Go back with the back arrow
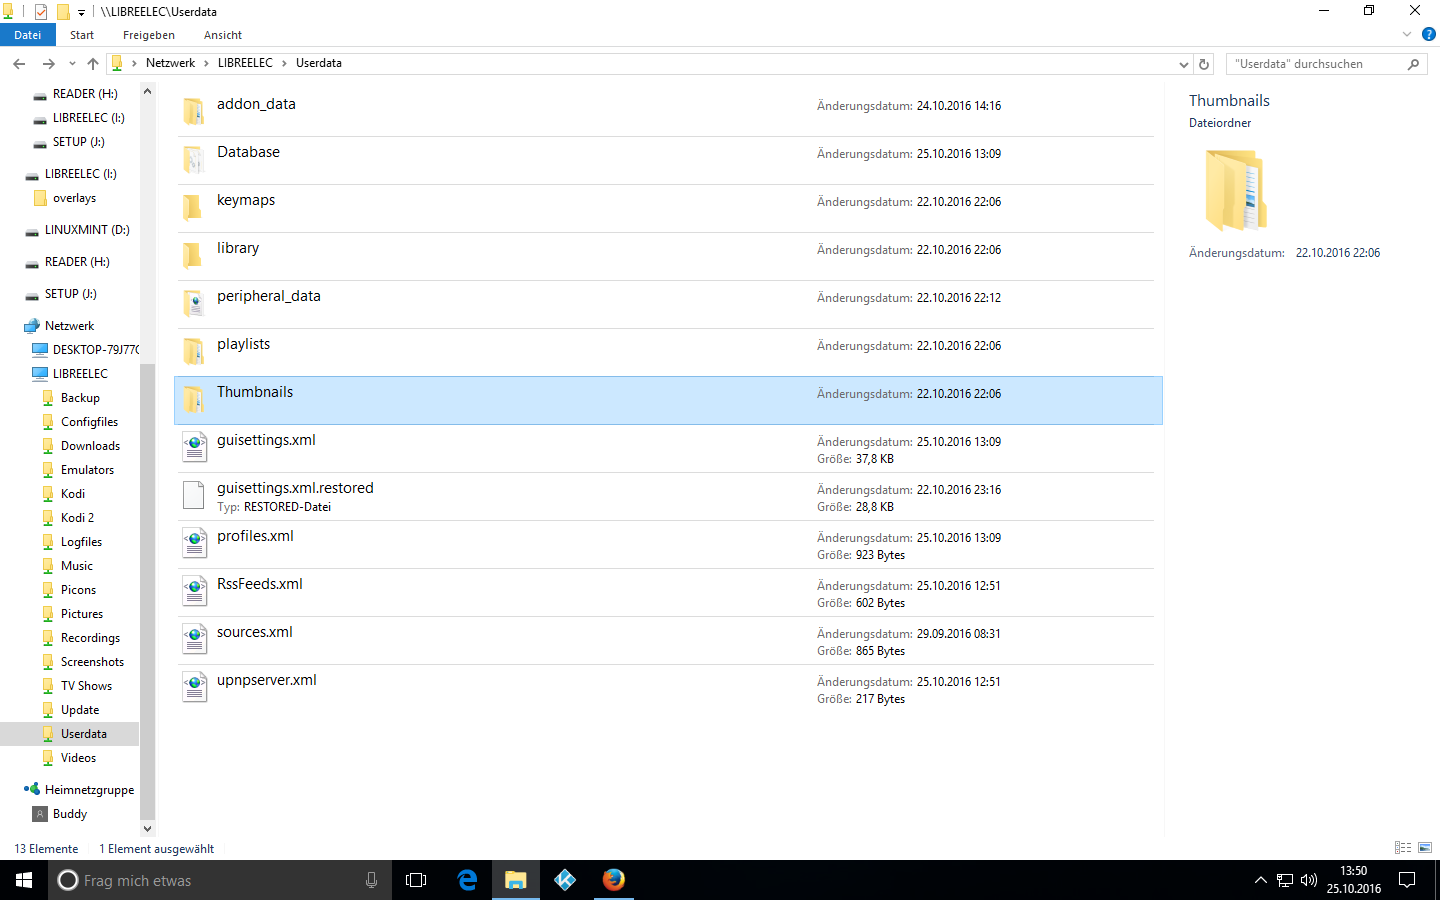 19,64
